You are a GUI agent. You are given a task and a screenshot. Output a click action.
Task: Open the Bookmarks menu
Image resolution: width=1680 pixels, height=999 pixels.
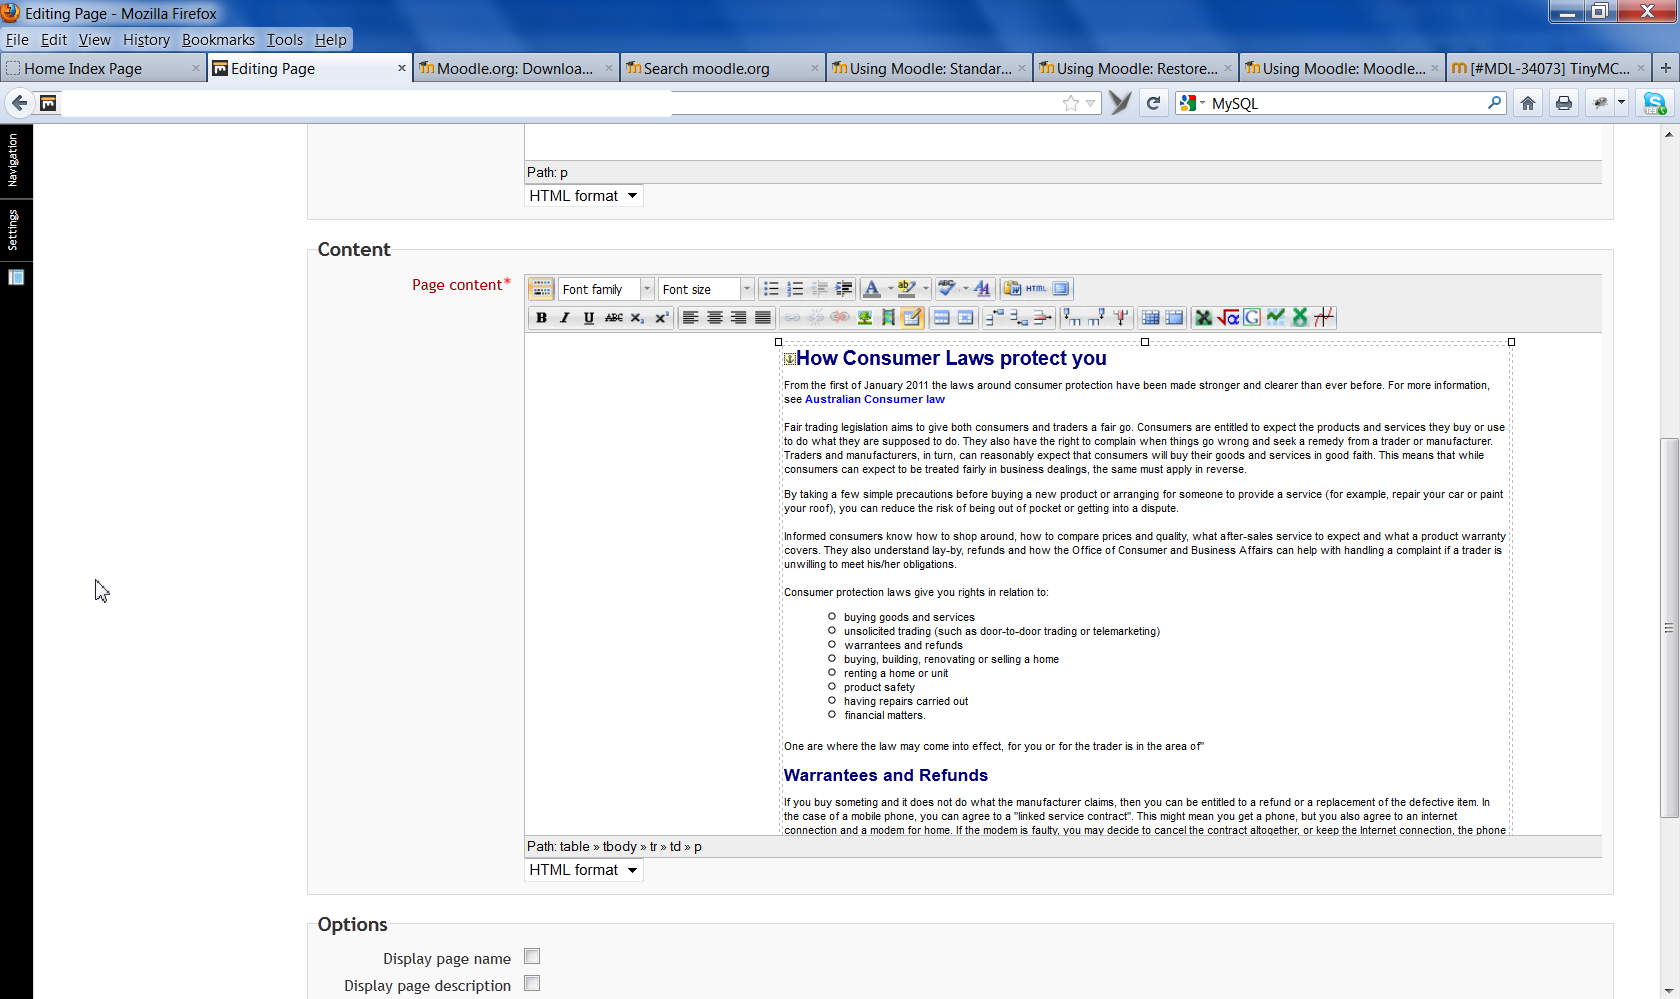218,40
